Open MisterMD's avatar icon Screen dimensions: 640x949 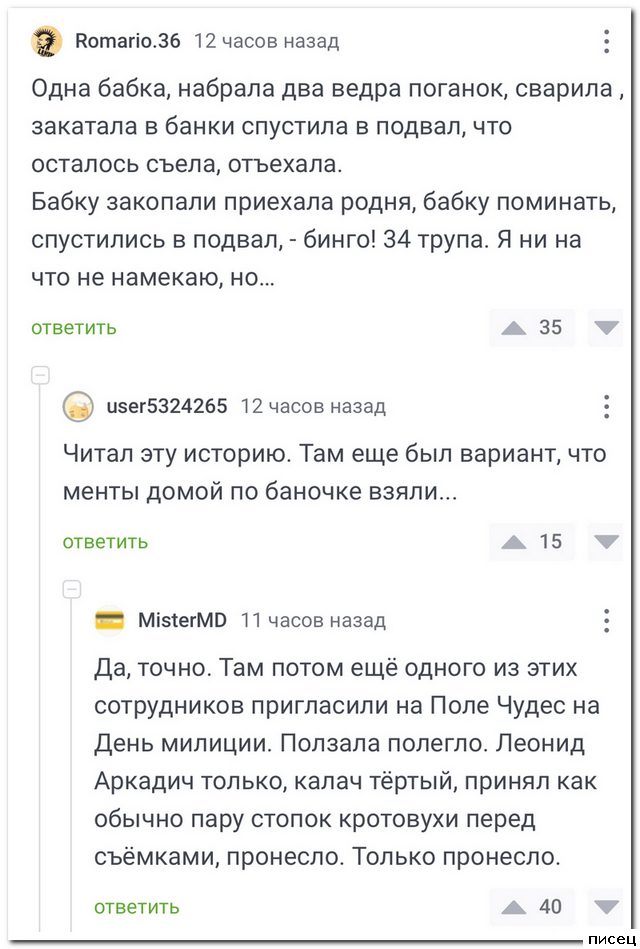(110, 620)
